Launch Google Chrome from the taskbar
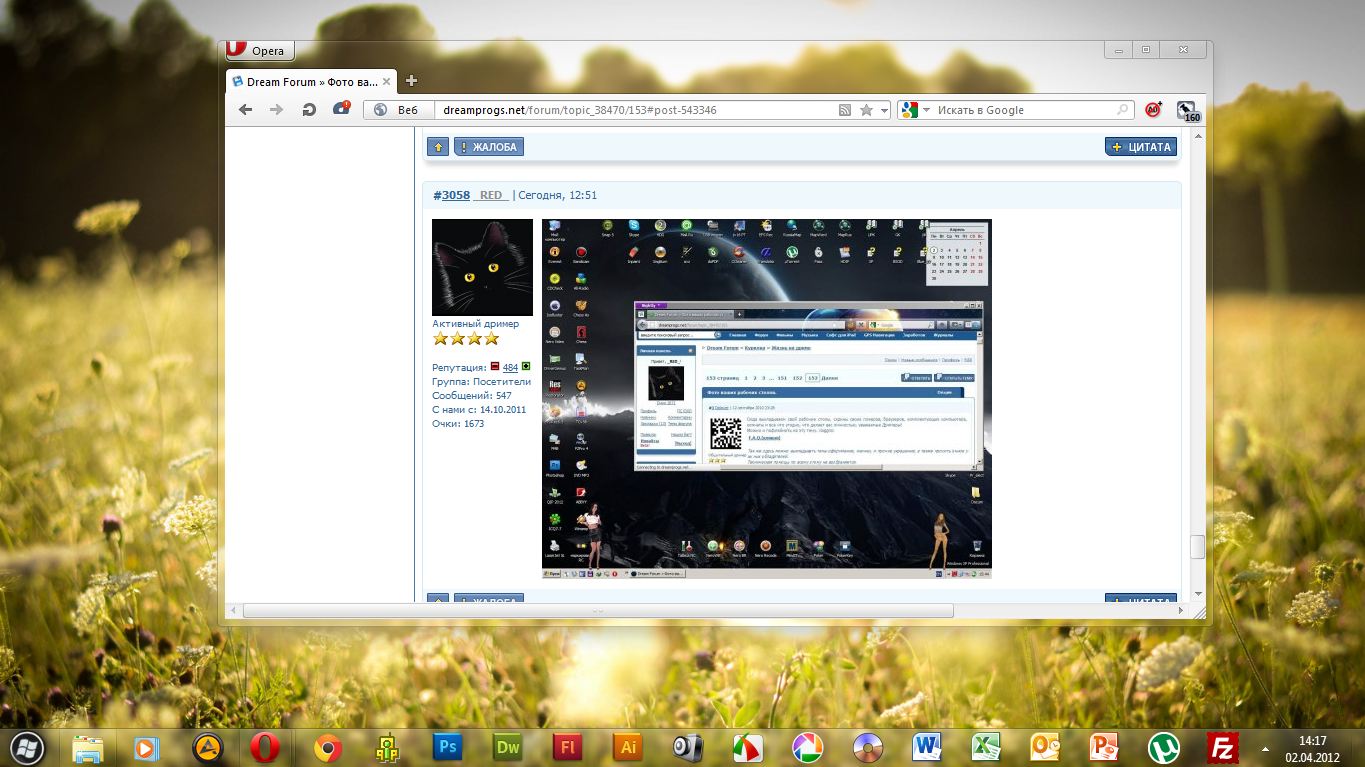Viewport: 1365px width, 767px height. coord(327,747)
